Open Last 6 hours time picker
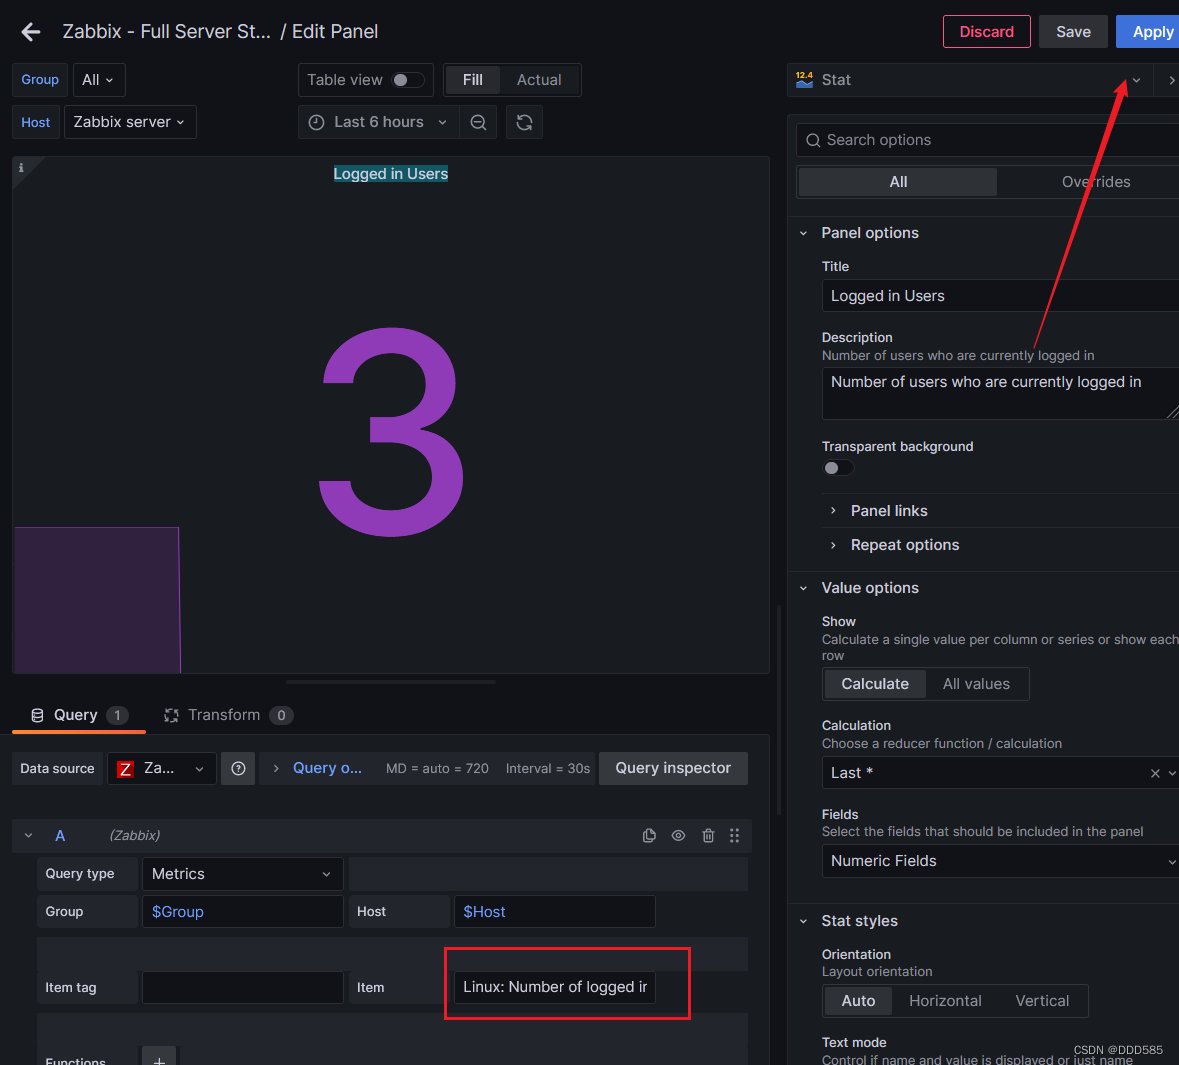 click(x=379, y=122)
